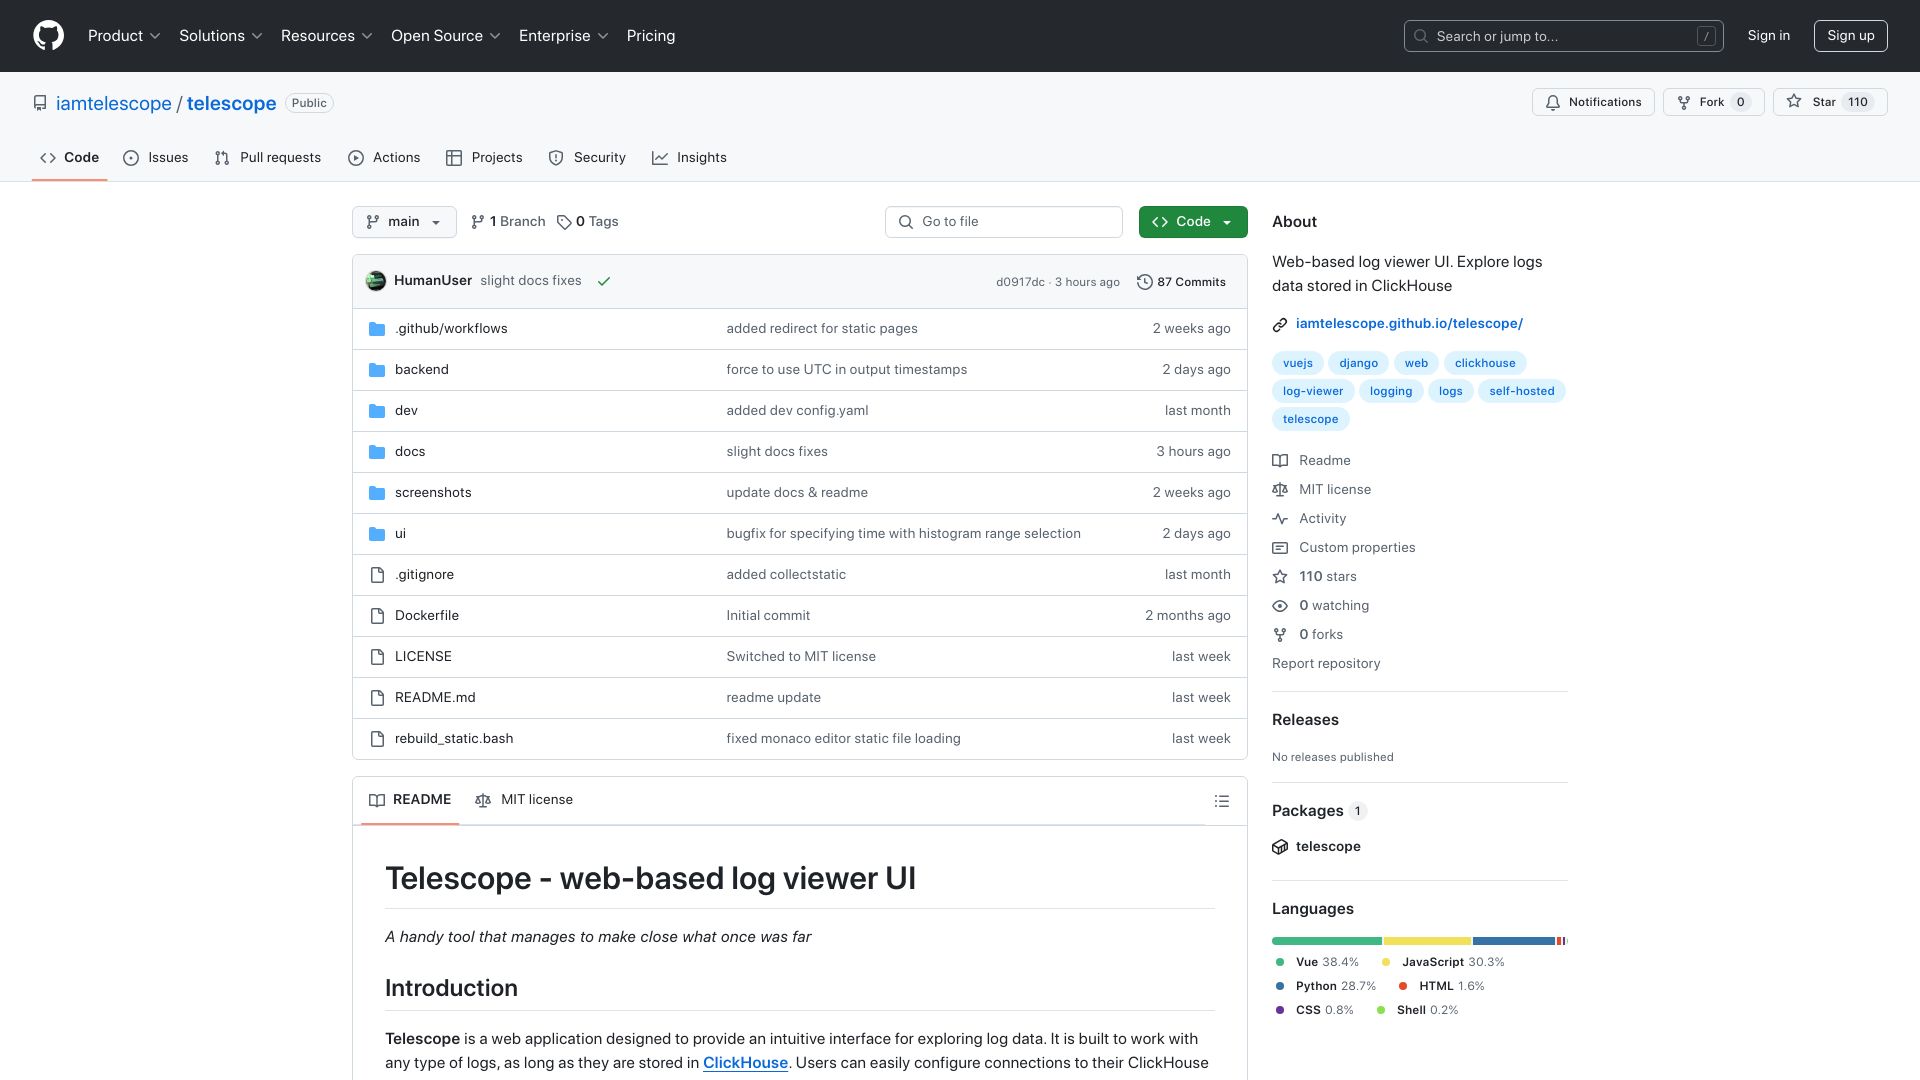Click the Notifications button
This screenshot has height=1080, width=1920.
1593,102
